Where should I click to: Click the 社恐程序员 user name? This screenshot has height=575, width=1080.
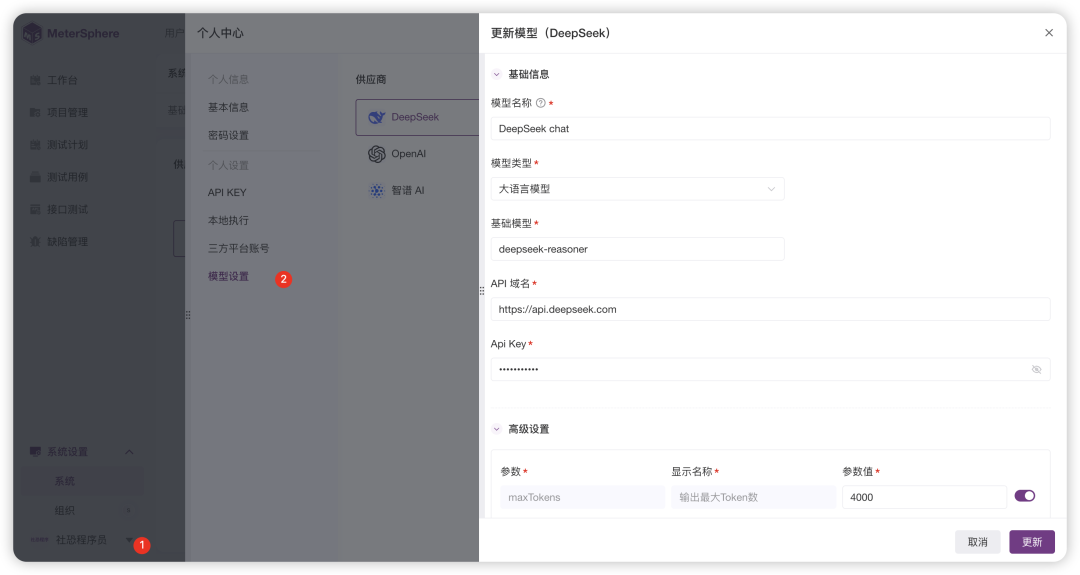pos(81,540)
